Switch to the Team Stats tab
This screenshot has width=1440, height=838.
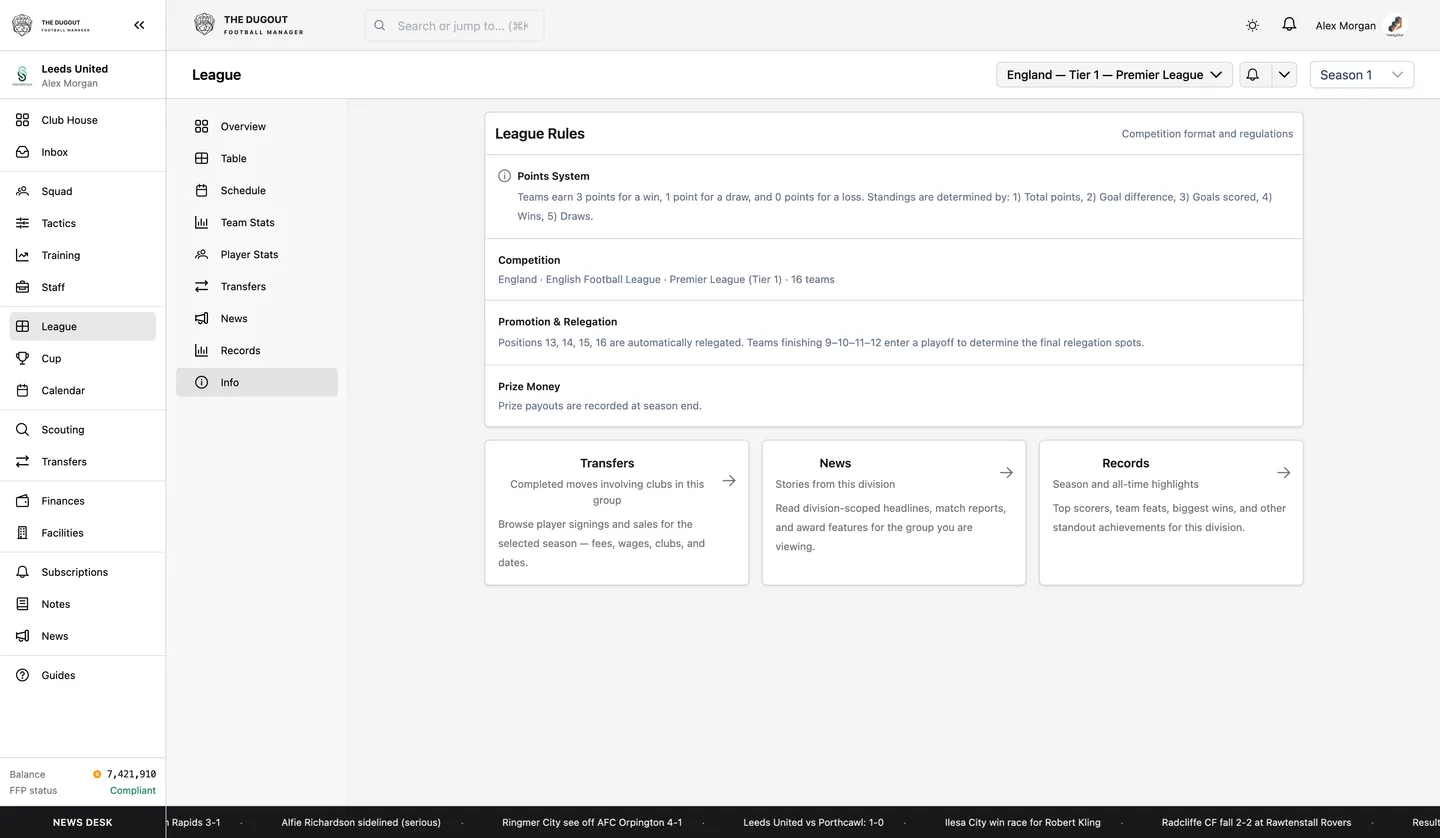[x=257, y=222]
